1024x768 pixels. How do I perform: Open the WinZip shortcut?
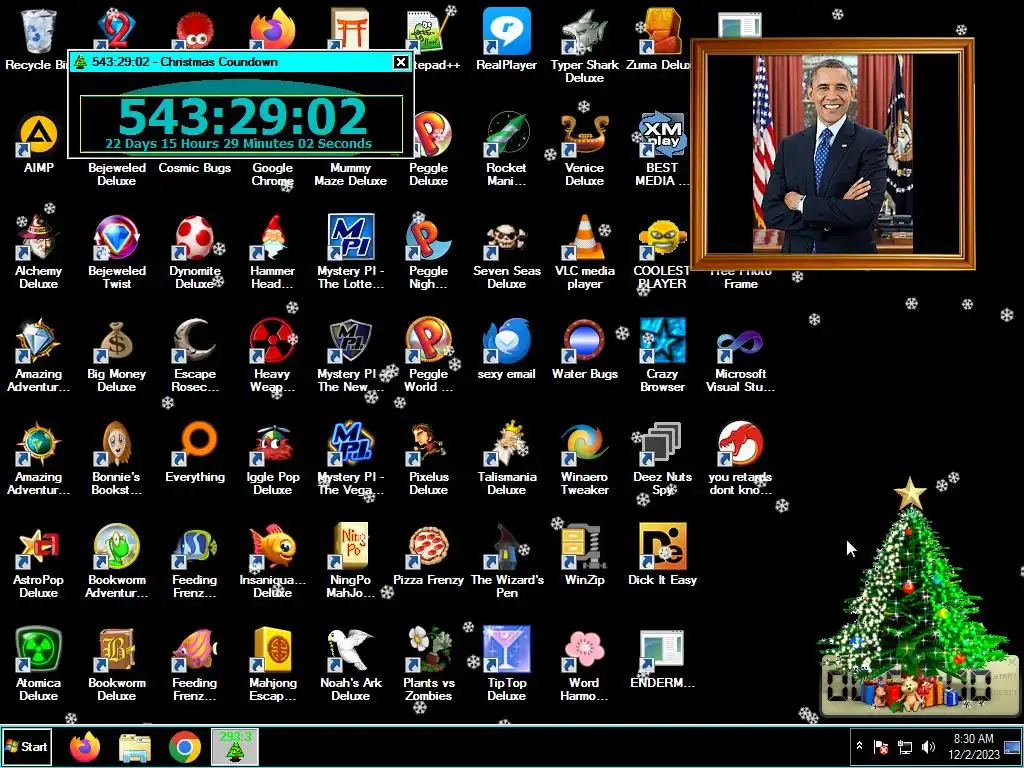(584, 555)
